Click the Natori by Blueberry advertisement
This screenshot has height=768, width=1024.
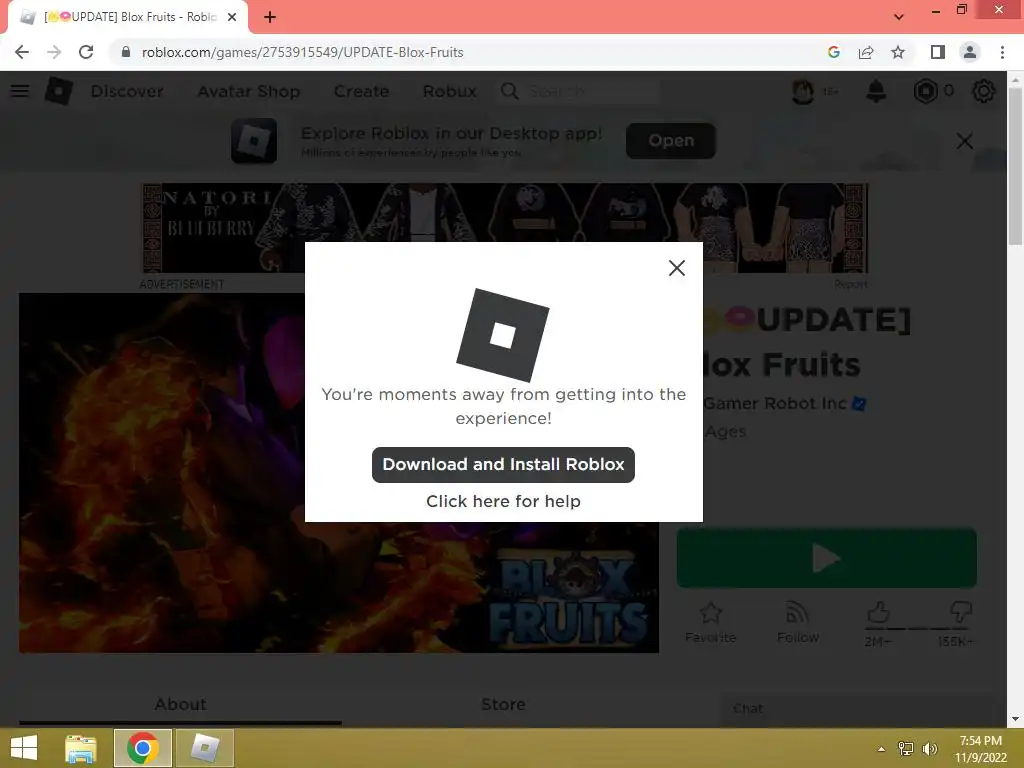coord(505,228)
